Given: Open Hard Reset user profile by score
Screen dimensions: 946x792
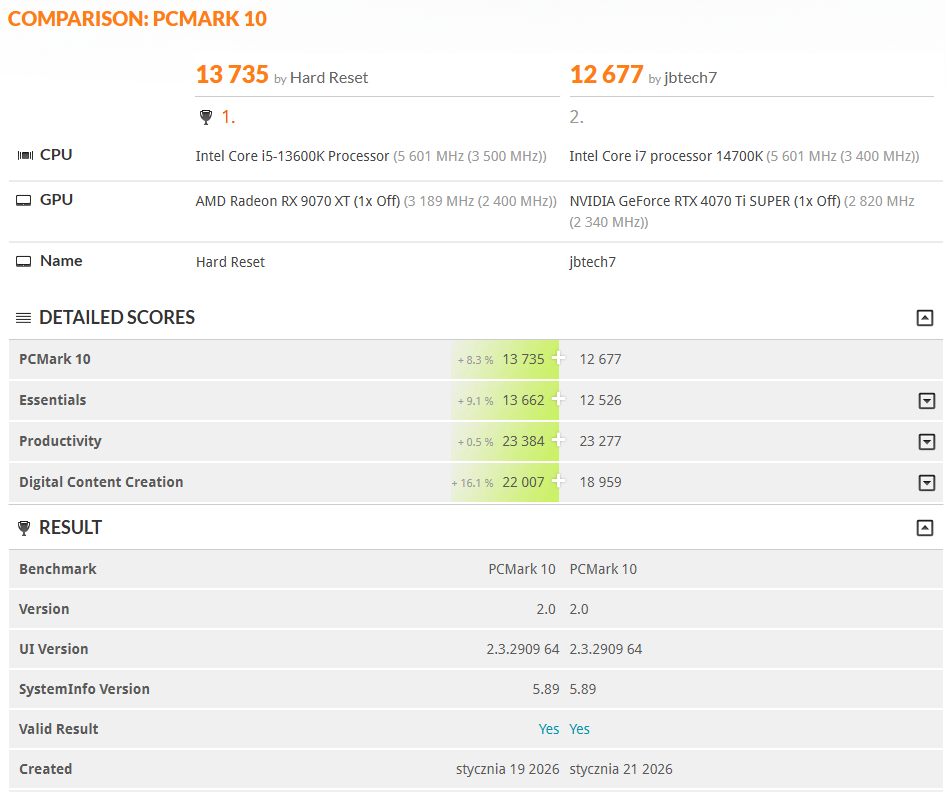Looking at the screenshot, I should click(329, 78).
